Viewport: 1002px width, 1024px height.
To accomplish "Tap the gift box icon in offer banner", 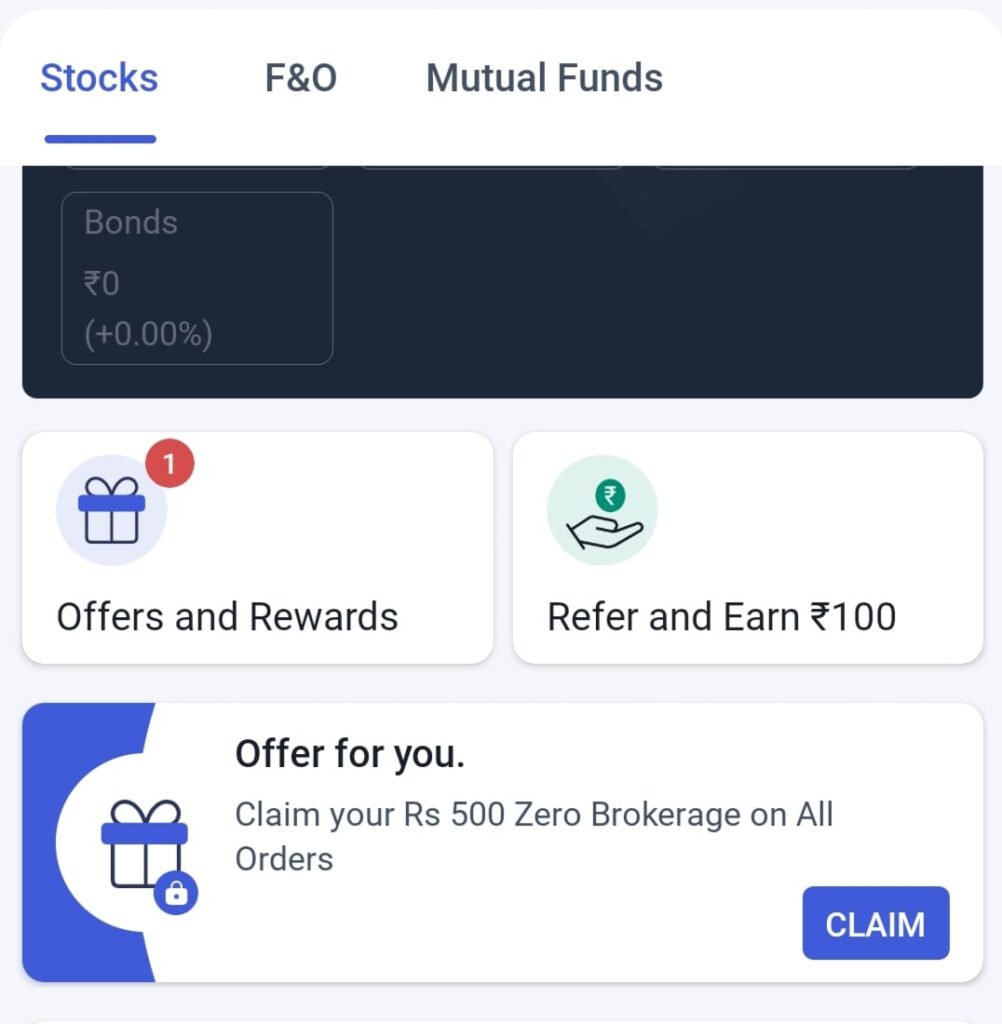I will coord(144,844).
